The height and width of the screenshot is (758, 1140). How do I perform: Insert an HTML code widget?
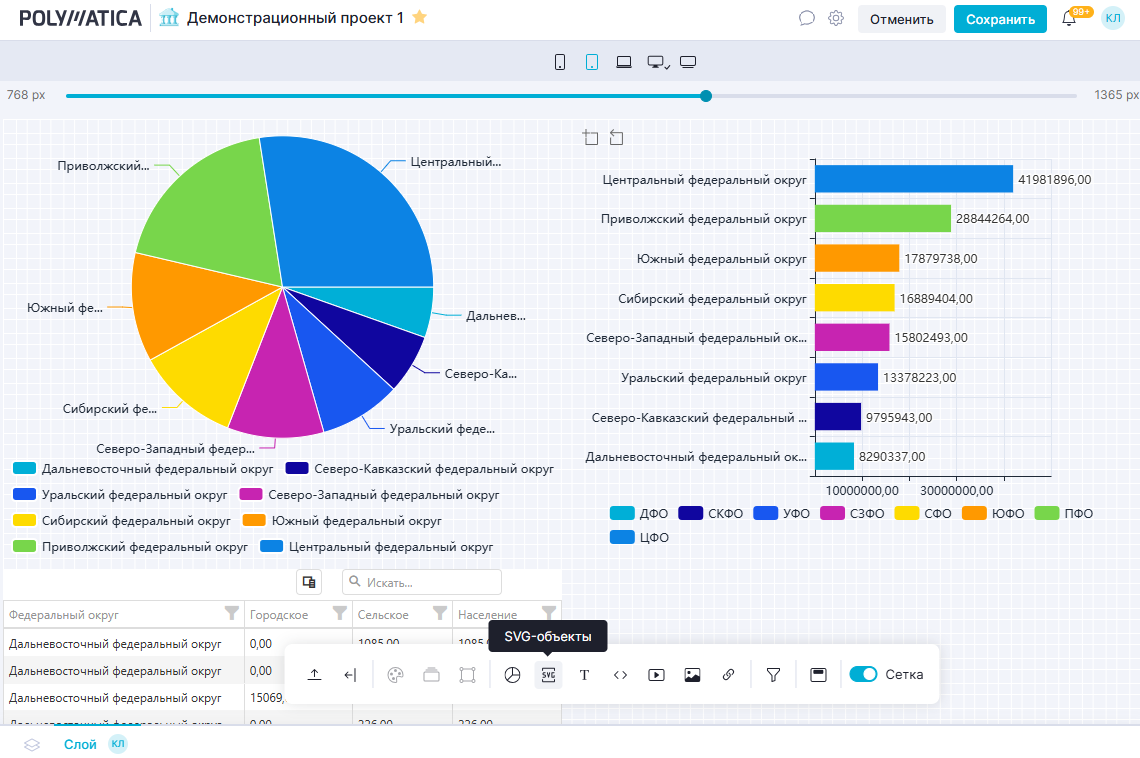click(x=620, y=675)
